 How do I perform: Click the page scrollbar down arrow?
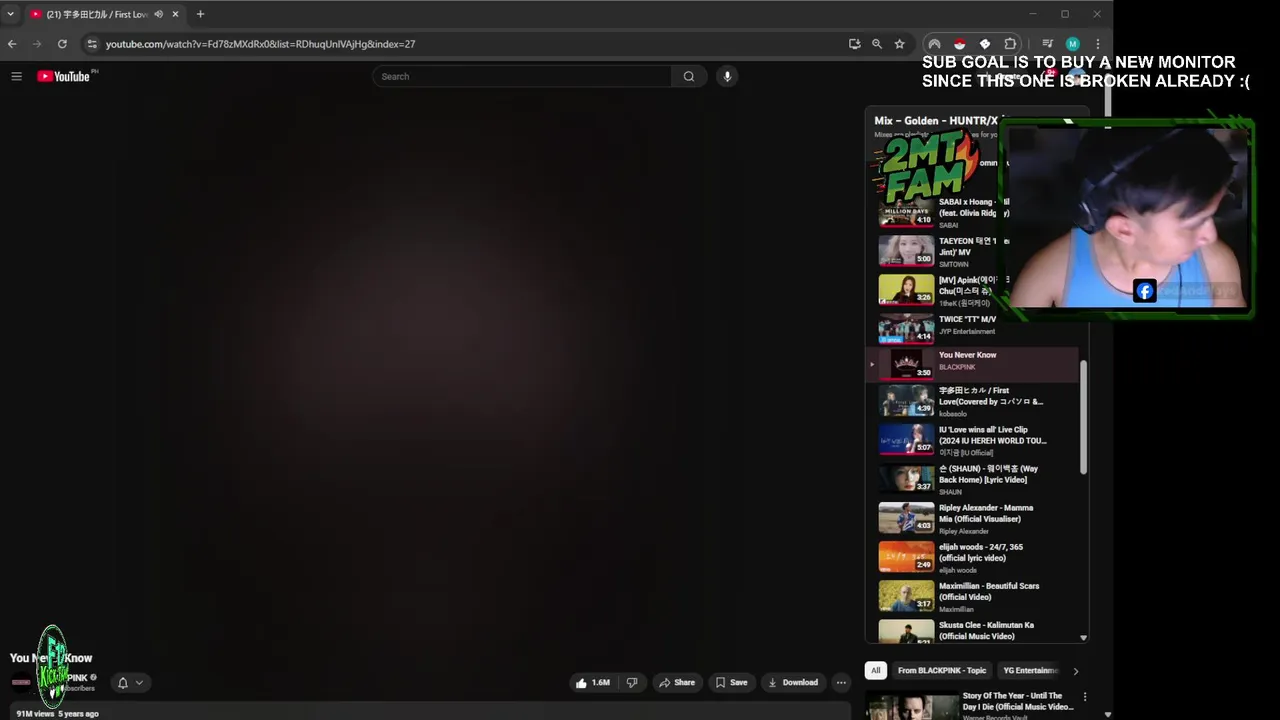pos(1107,715)
